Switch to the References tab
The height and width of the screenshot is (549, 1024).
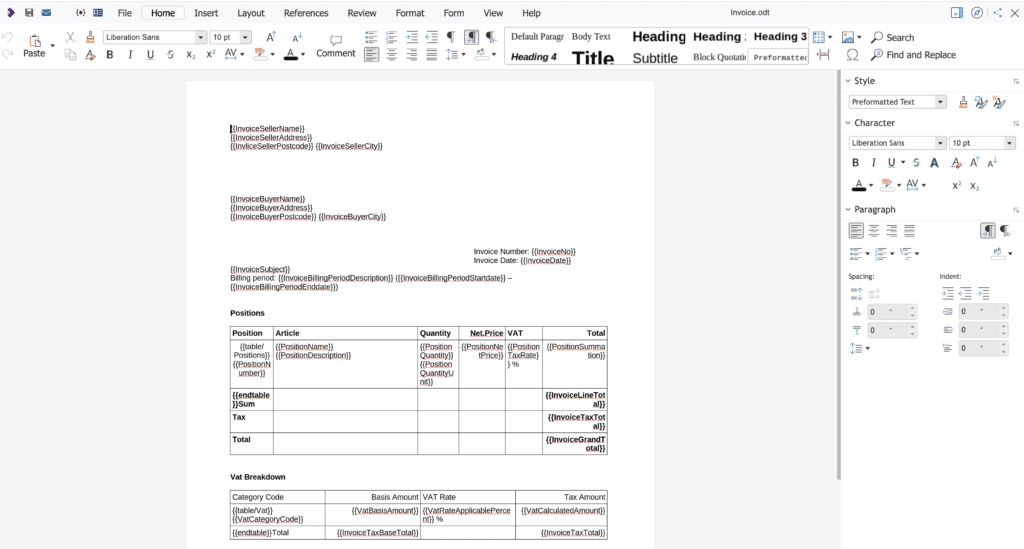click(x=305, y=13)
